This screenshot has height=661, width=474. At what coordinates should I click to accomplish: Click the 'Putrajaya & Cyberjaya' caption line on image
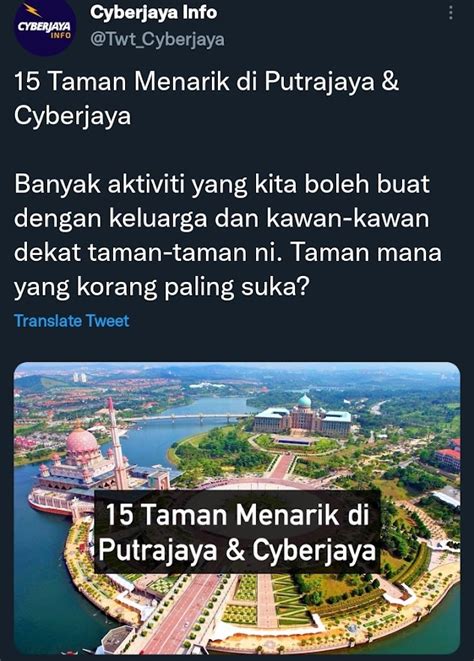tap(237, 550)
